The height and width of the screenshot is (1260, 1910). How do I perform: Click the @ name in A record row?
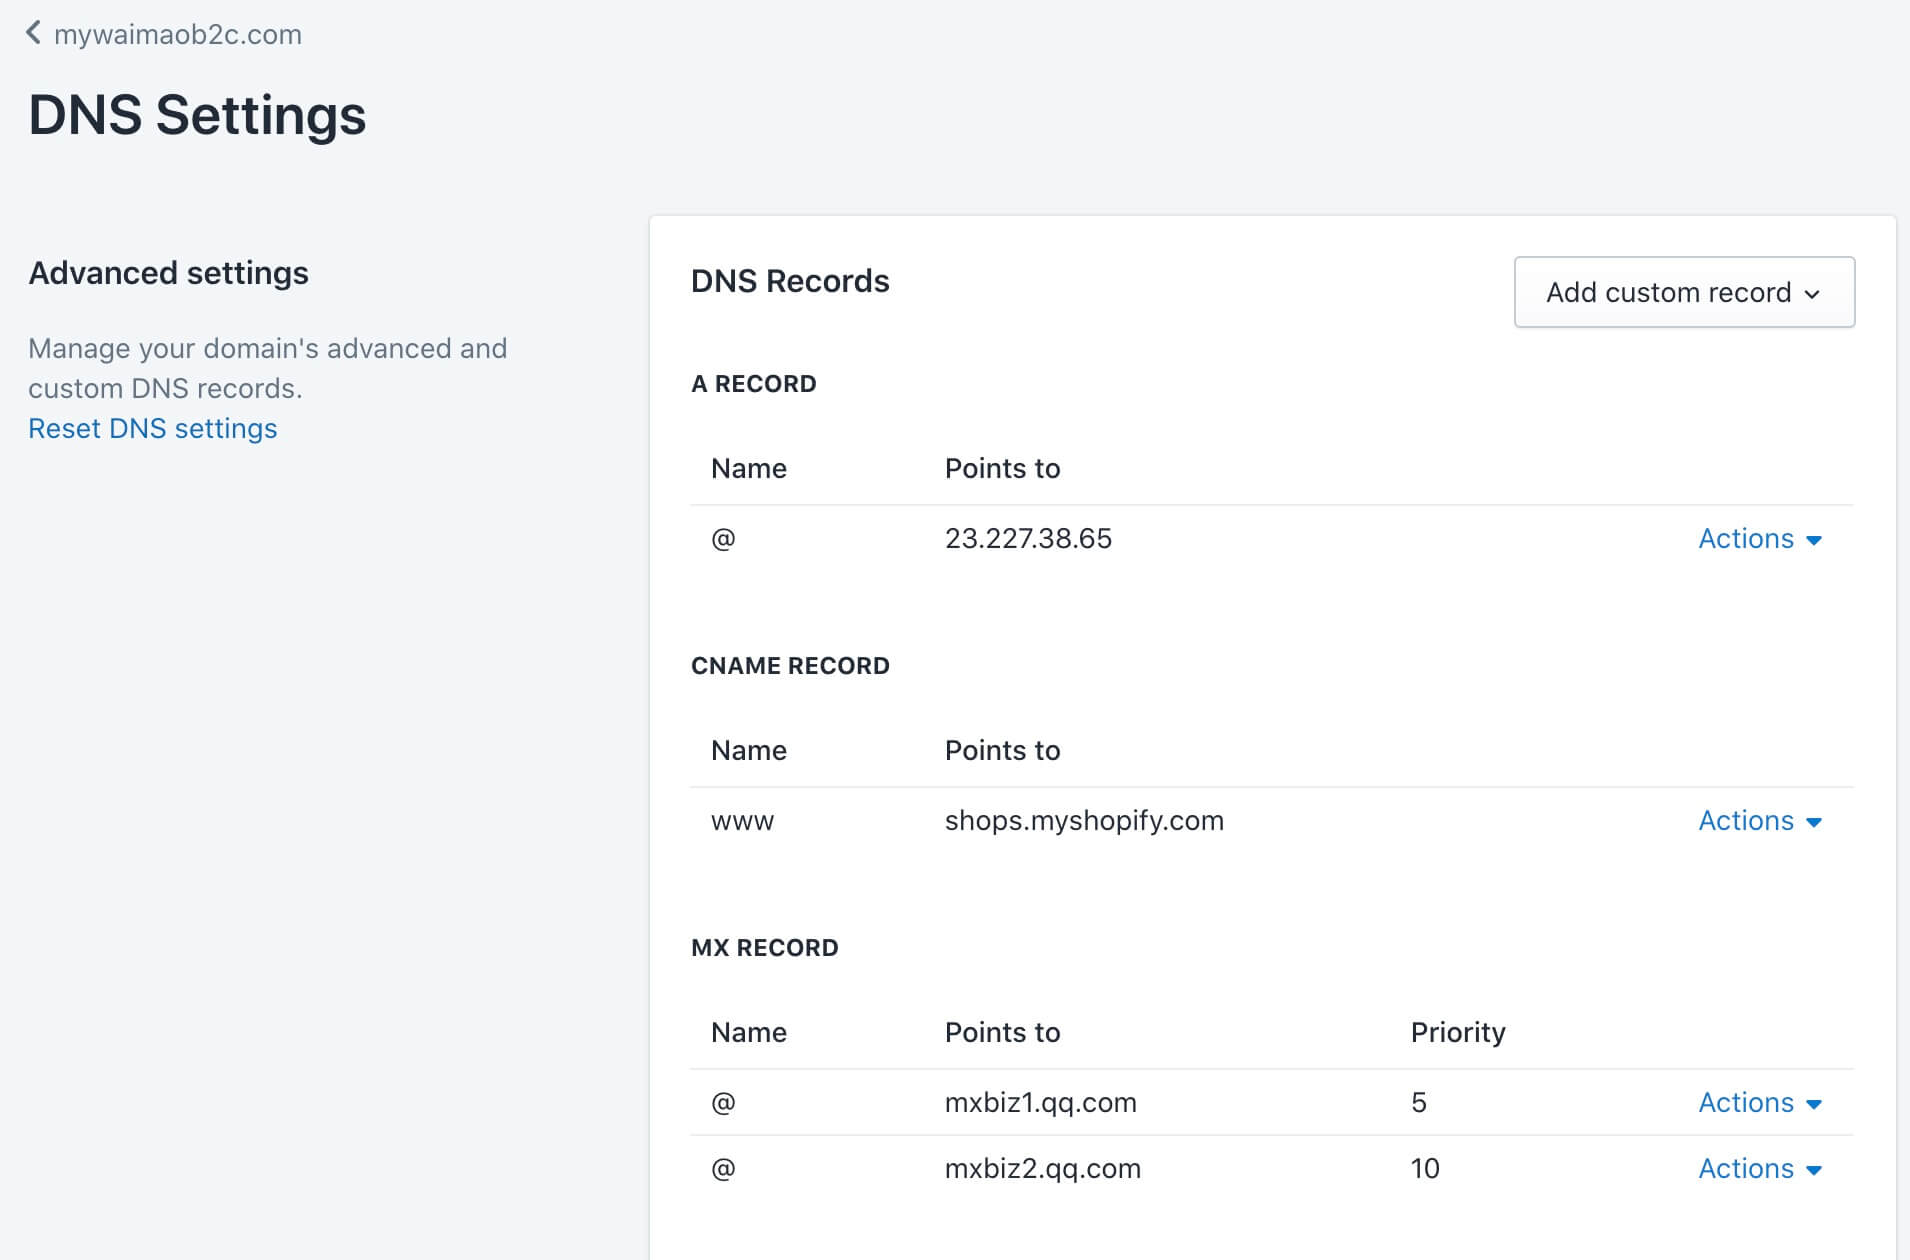(723, 539)
